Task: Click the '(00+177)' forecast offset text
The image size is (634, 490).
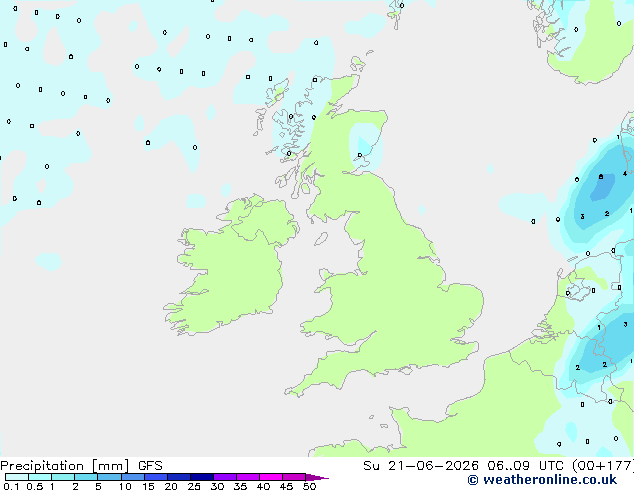Action: (602, 466)
